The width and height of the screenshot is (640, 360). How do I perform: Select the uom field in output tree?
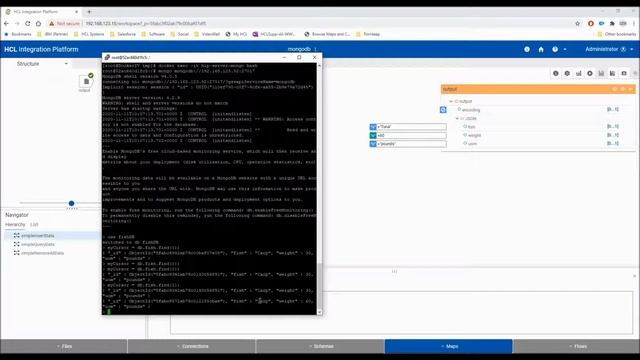[x=472, y=144]
